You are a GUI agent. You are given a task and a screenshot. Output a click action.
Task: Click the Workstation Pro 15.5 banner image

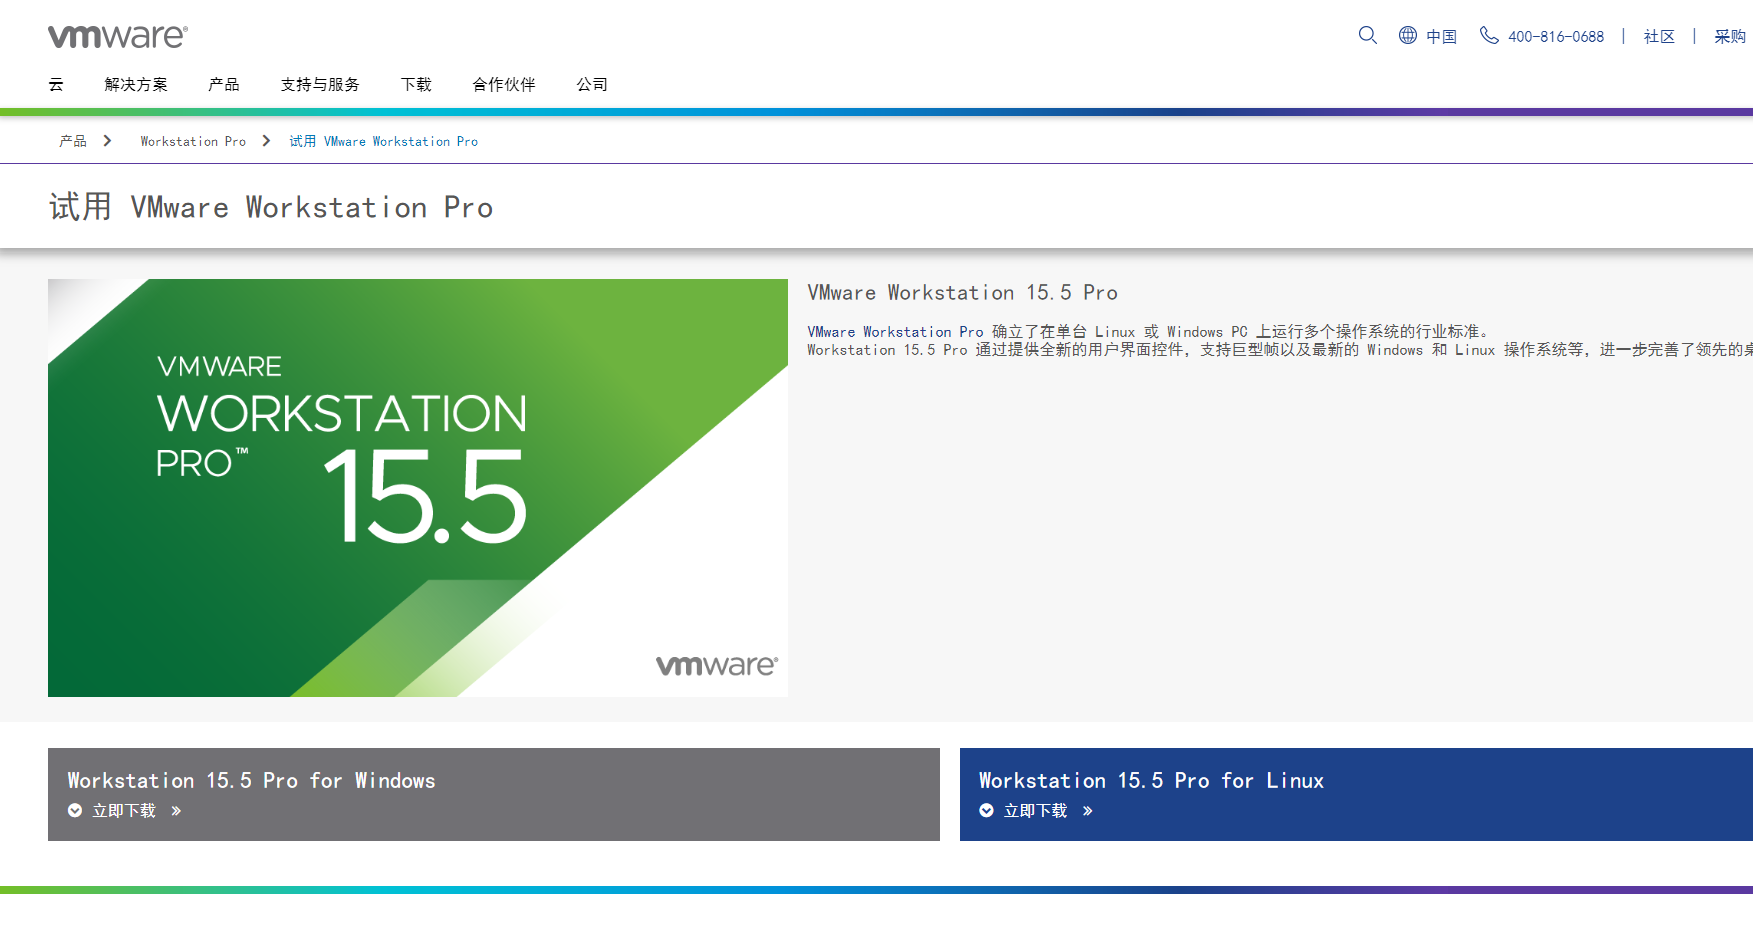[418, 488]
